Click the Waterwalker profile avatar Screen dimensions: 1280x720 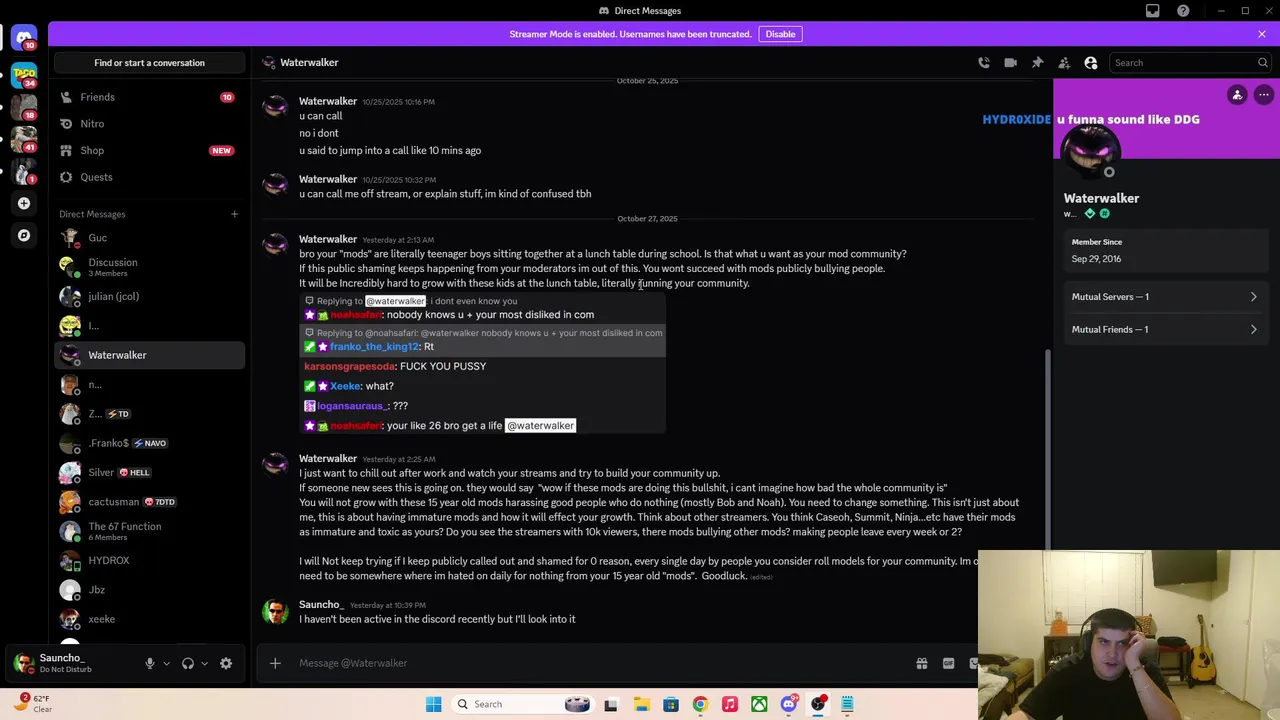click(1092, 151)
